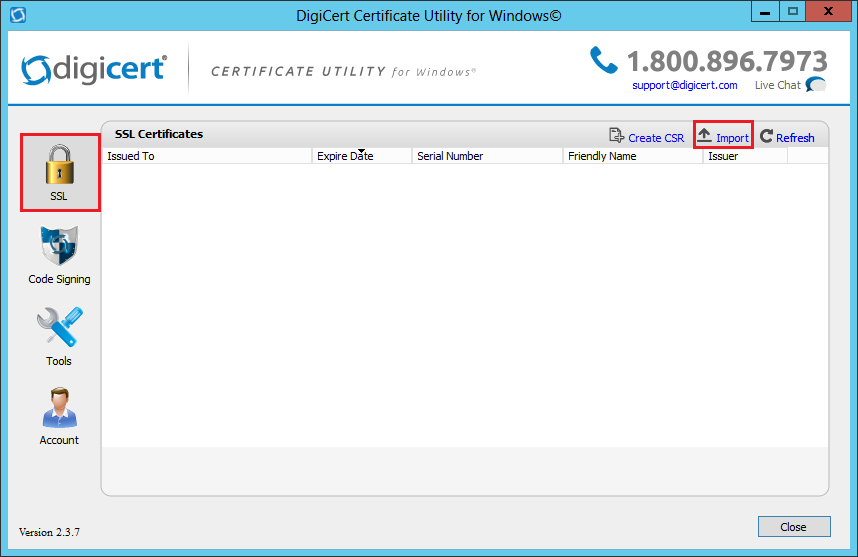Image resolution: width=858 pixels, height=557 pixels.
Task: Email support@digicert.com link
Action: pyautogui.click(x=684, y=85)
